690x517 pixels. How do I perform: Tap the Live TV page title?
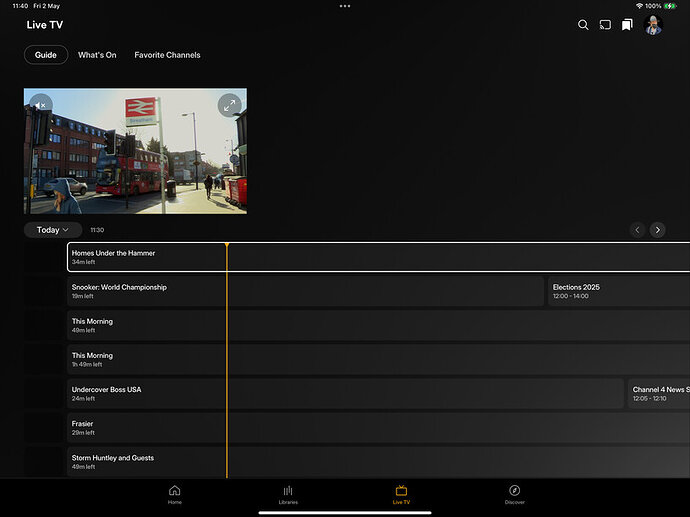tap(44, 25)
